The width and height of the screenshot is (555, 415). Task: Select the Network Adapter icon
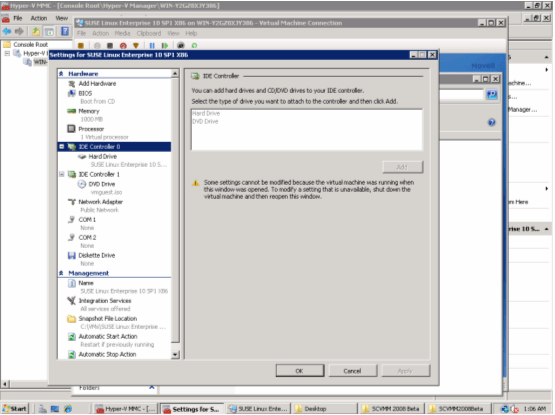point(72,202)
